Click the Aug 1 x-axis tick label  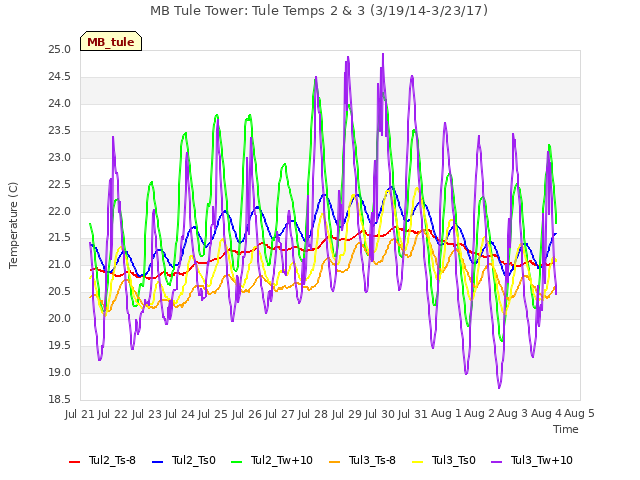[446, 414]
